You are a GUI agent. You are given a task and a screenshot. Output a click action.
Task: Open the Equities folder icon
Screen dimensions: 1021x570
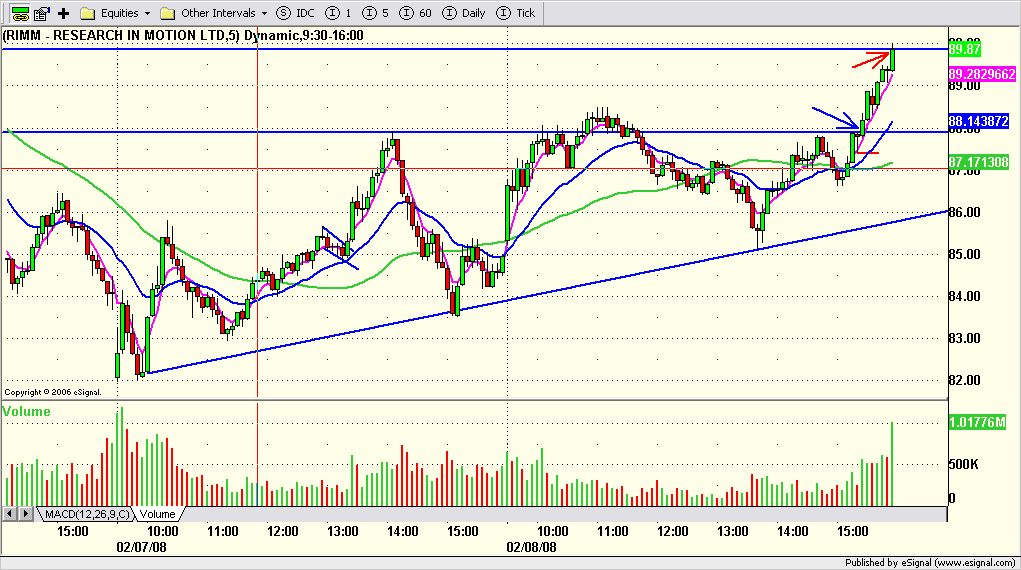click(x=88, y=13)
